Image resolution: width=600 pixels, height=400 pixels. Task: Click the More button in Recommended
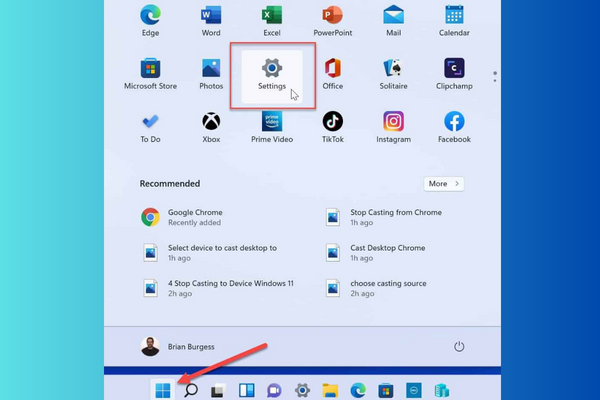pos(444,184)
